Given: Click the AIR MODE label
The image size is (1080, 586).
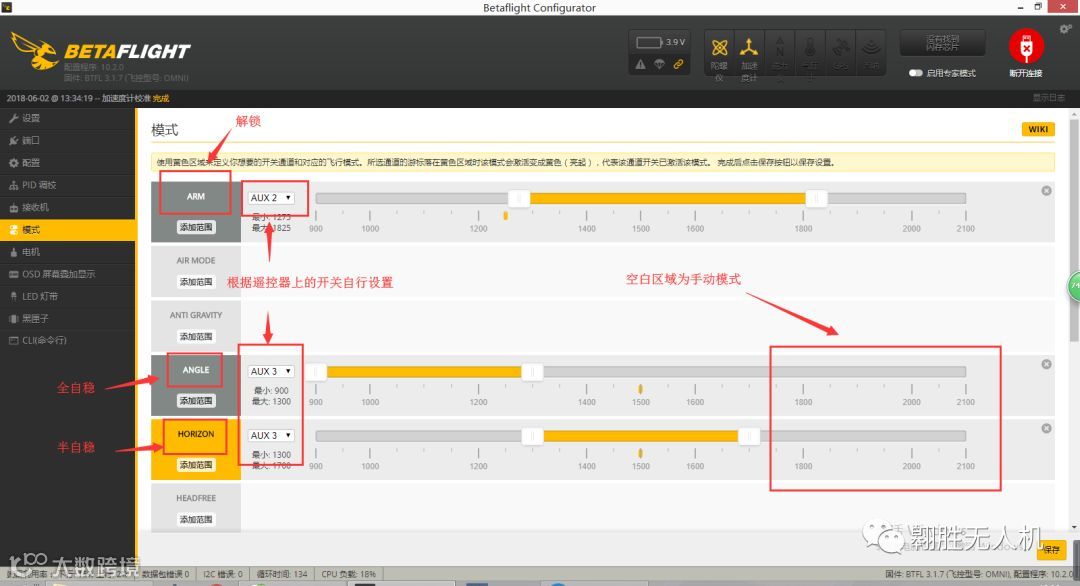Looking at the screenshot, I should 196,260.
